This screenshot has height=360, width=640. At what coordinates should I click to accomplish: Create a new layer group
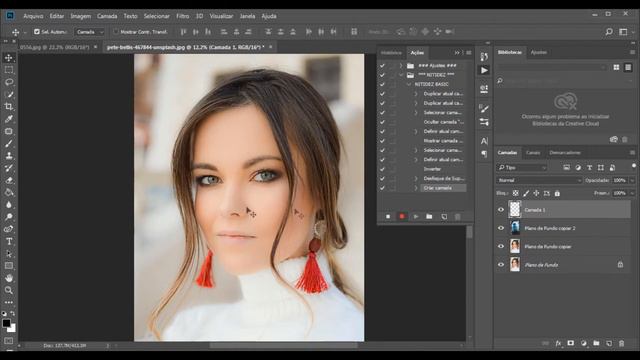point(596,343)
